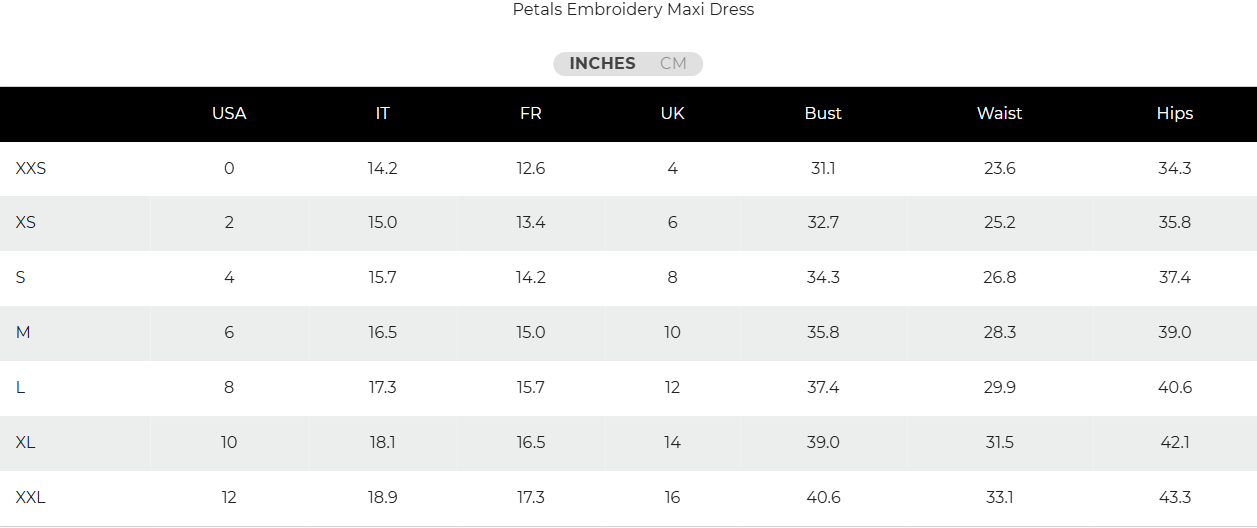This screenshot has height=528, width=1257.
Task: Click the S size row label
Action: pyautogui.click(x=21, y=278)
